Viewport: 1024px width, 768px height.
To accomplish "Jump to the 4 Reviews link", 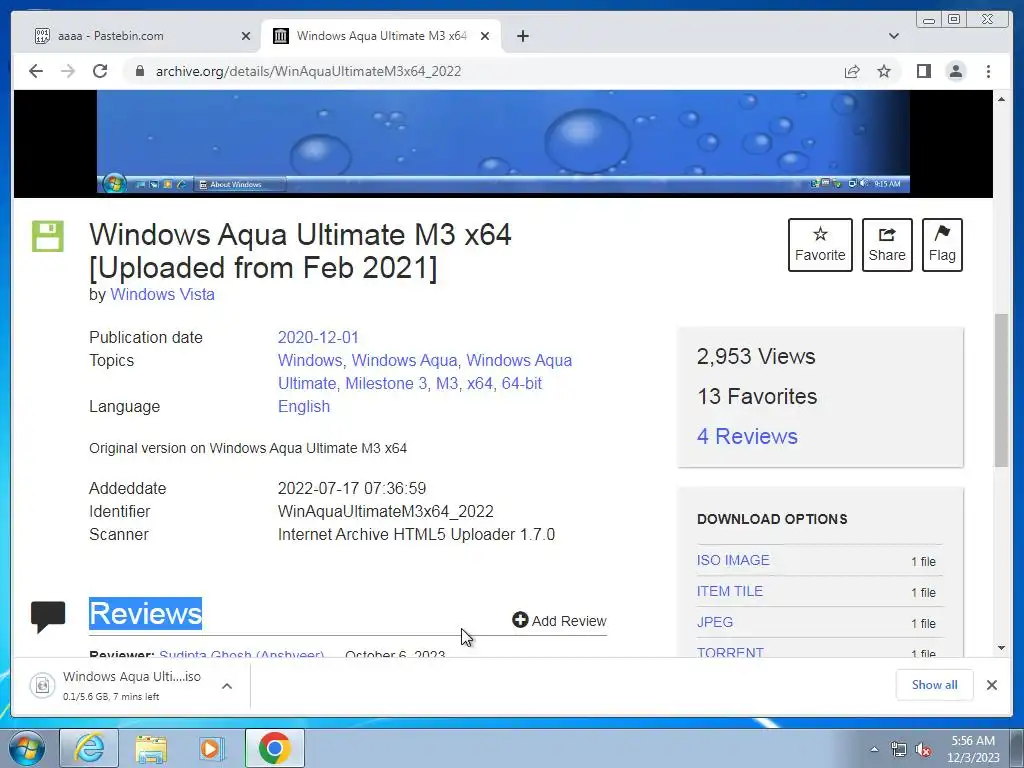I will pyautogui.click(x=747, y=436).
